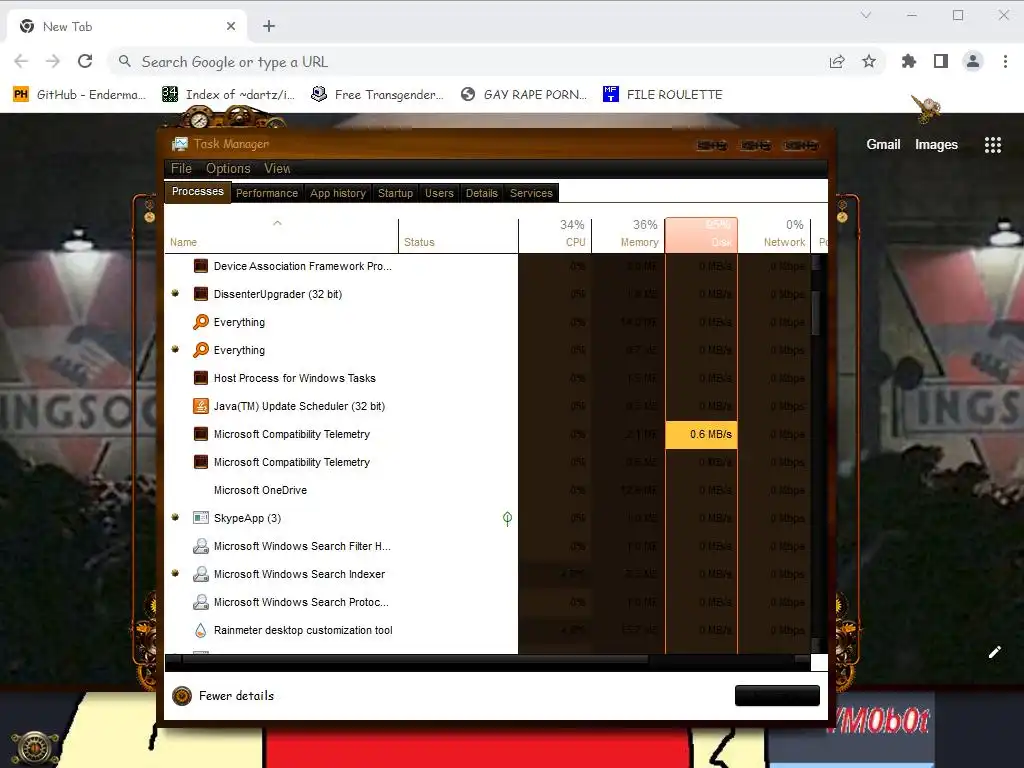Expand the Microsoft Windows Search Indexer group

coord(175,573)
